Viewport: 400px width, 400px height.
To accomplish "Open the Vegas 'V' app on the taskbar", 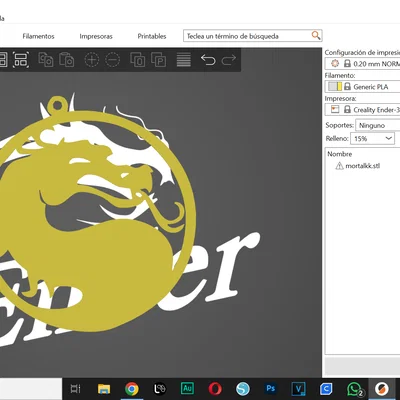I will pos(298,389).
